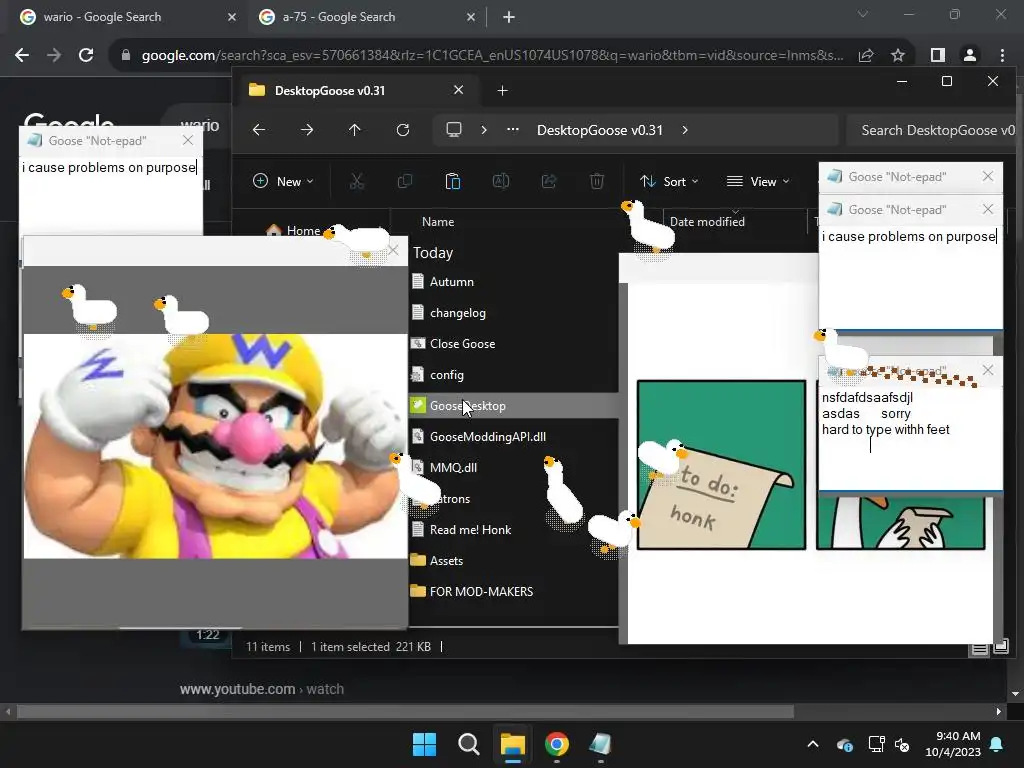Image resolution: width=1024 pixels, height=768 pixels.
Task: Close the left Goose Not-epad window
Action: pyautogui.click(x=188, y=140)
